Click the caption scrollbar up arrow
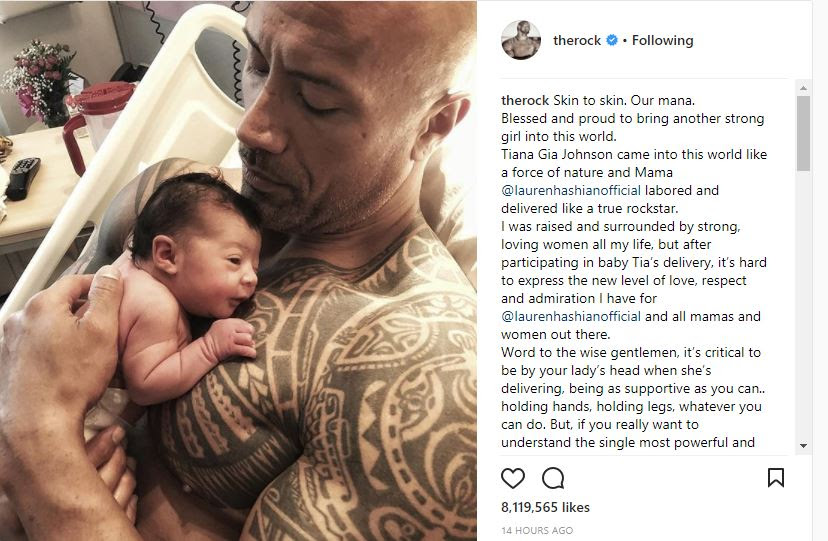This screenshot has height=541, width=828. [803, 88]
